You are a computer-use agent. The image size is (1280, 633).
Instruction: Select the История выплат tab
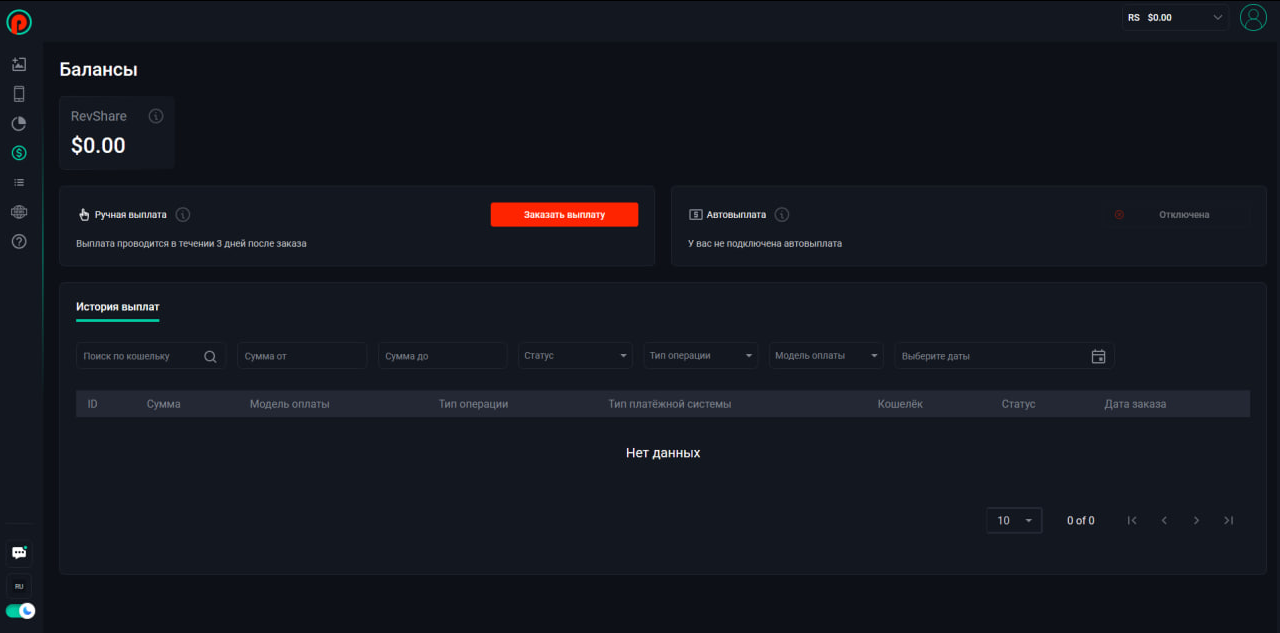pos(118,307)
